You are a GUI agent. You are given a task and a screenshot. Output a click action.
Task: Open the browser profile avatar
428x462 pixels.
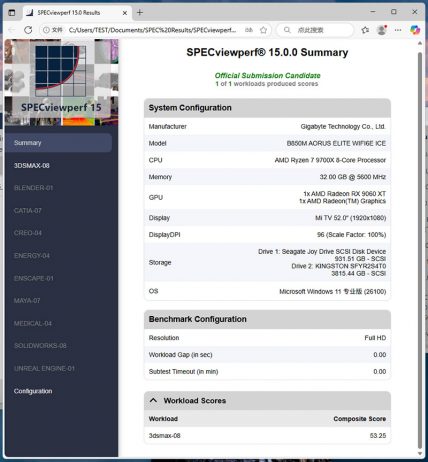382,30
